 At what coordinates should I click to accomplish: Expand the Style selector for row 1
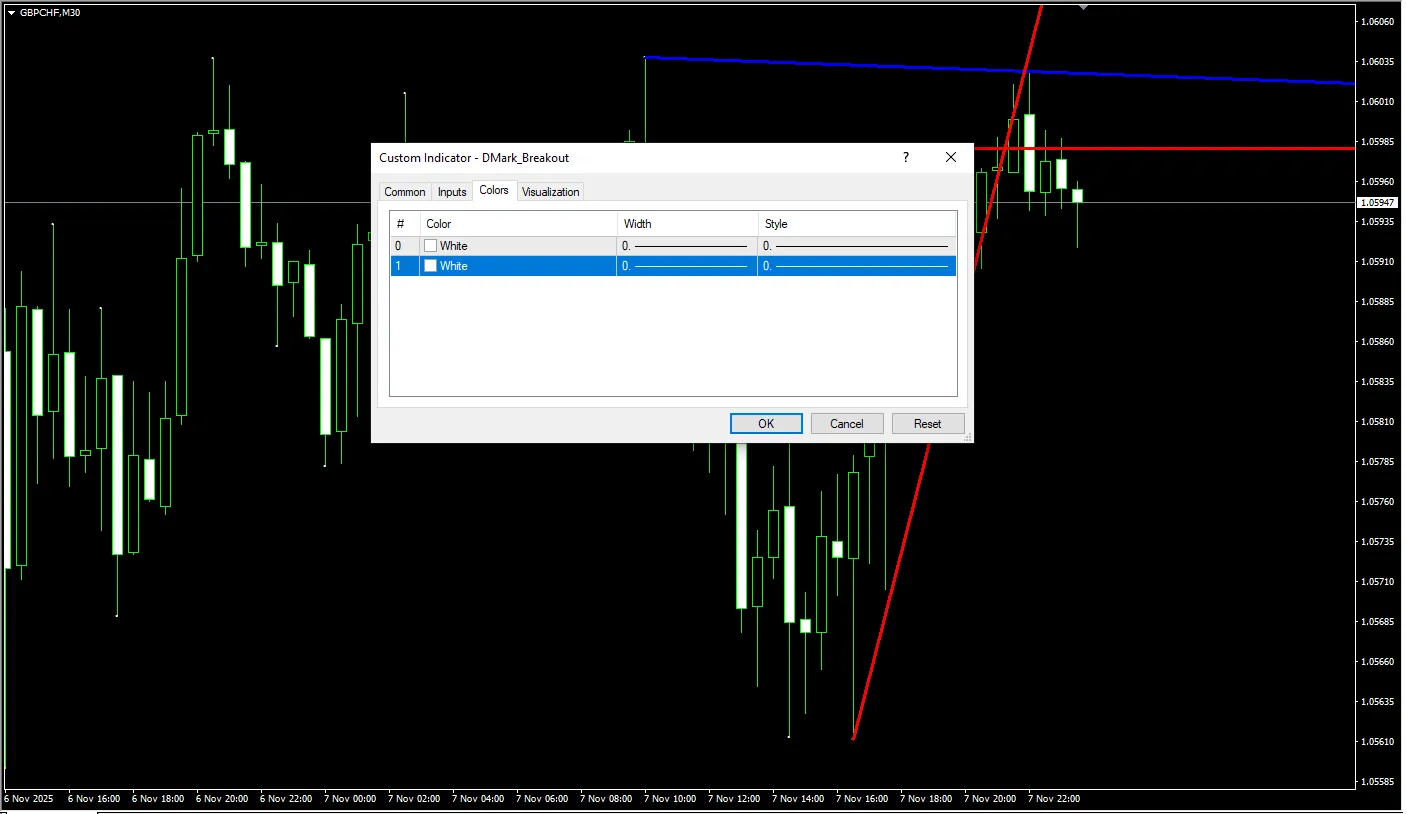click(856, 266)
